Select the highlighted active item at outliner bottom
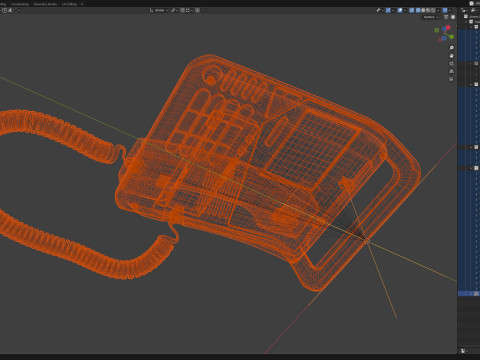 pyautogui.click(x=469, y=294)
